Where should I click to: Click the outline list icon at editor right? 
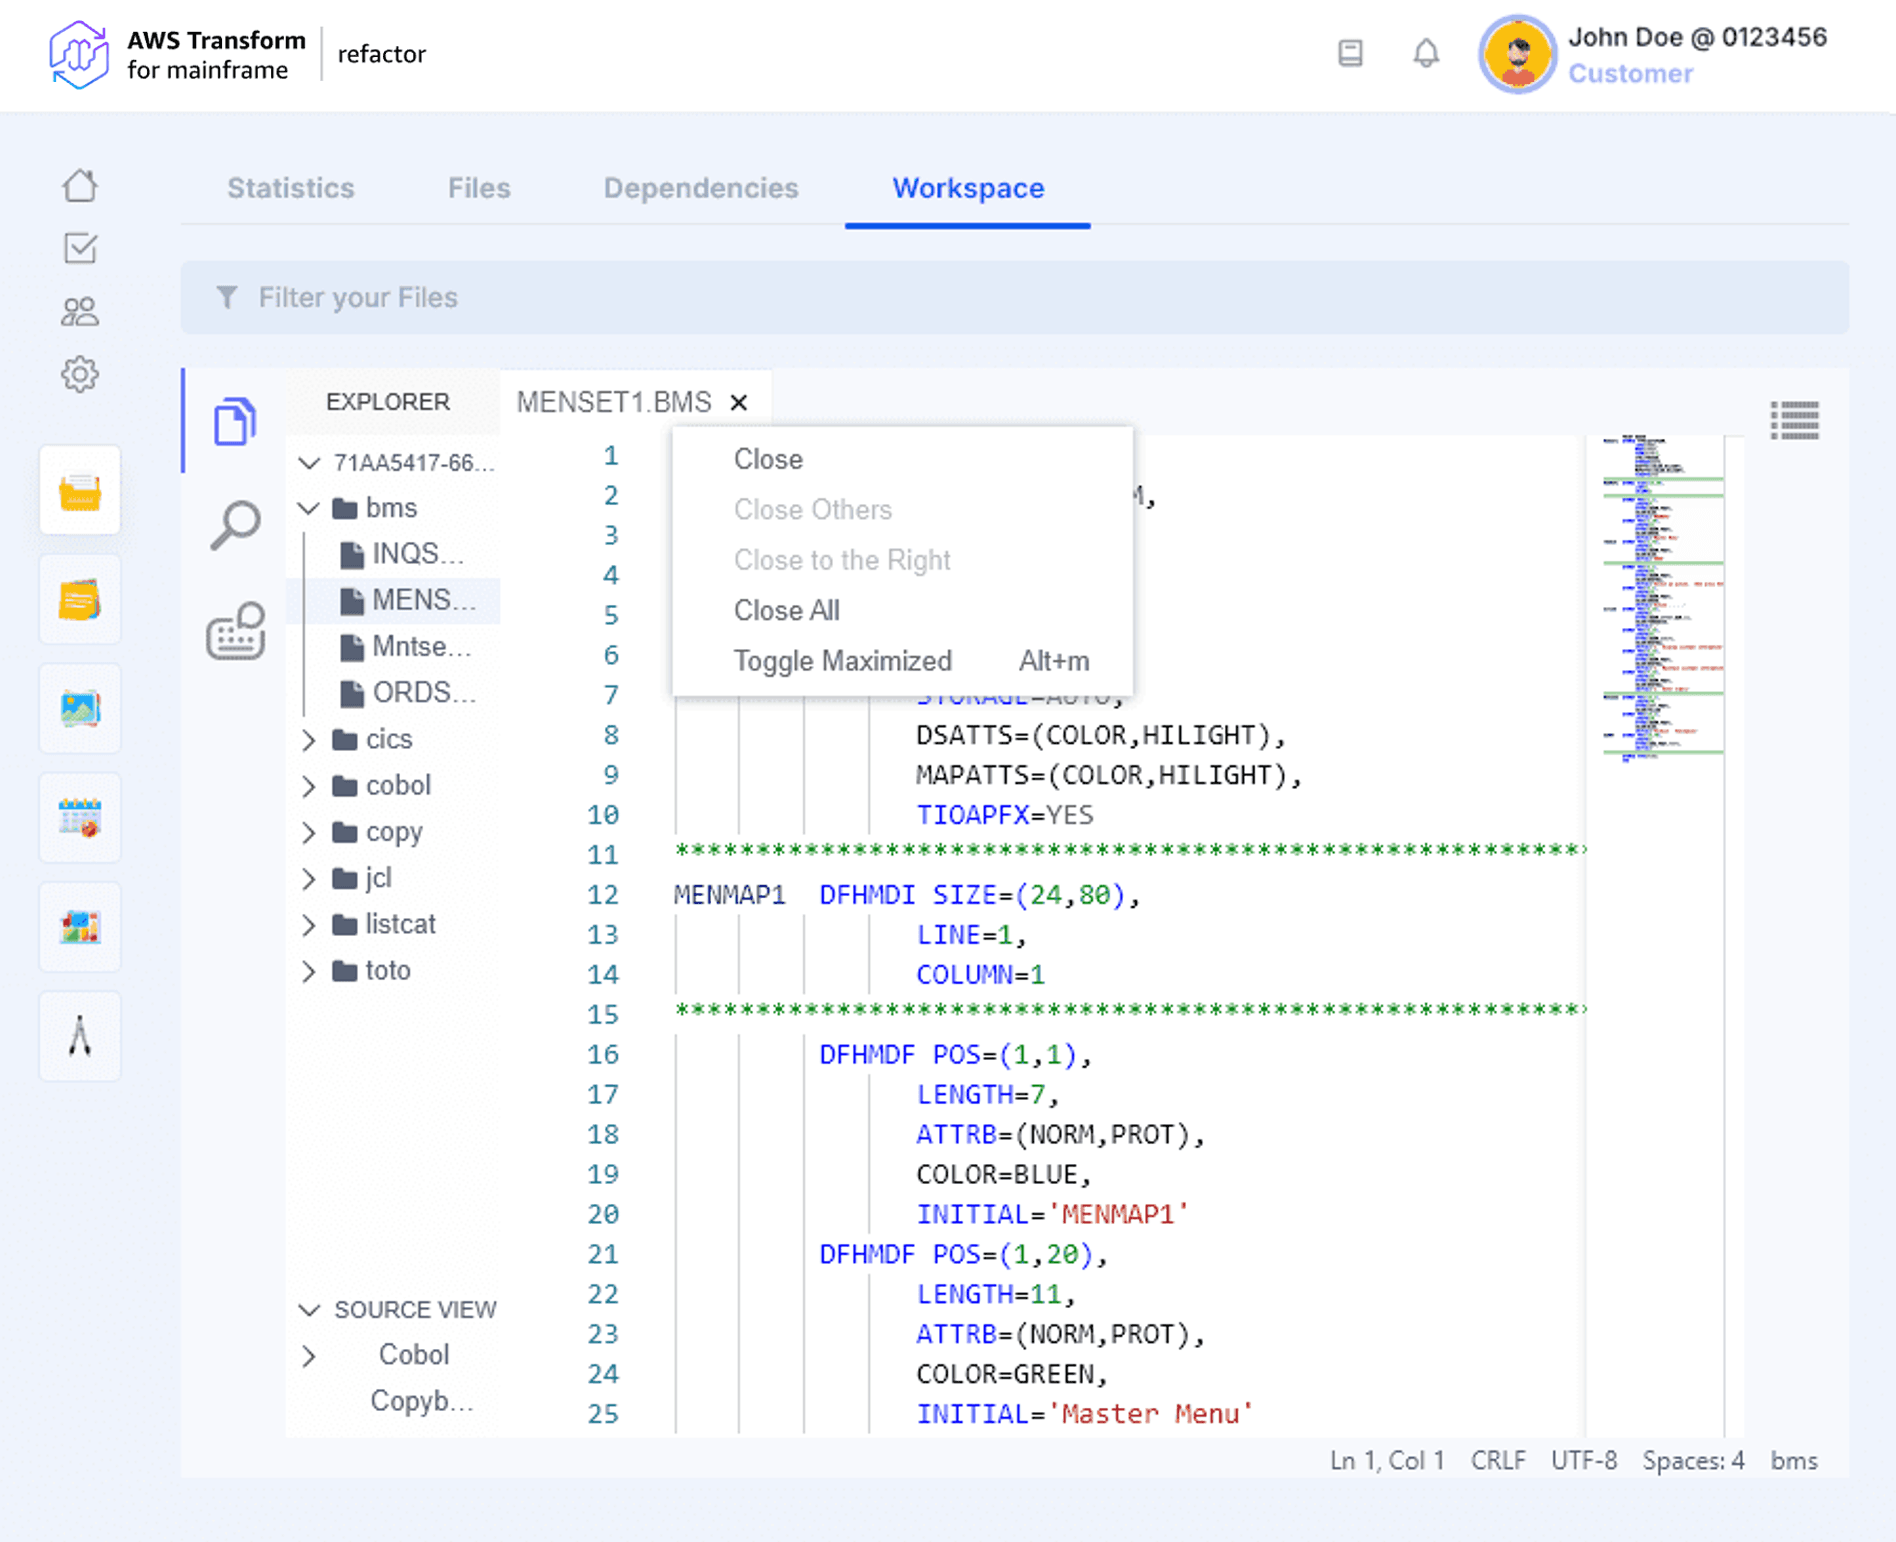click(1795, 420)
